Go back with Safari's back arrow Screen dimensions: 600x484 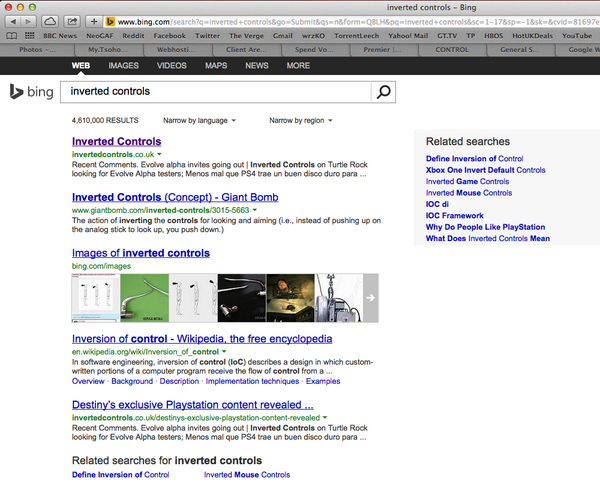[13, 22]
